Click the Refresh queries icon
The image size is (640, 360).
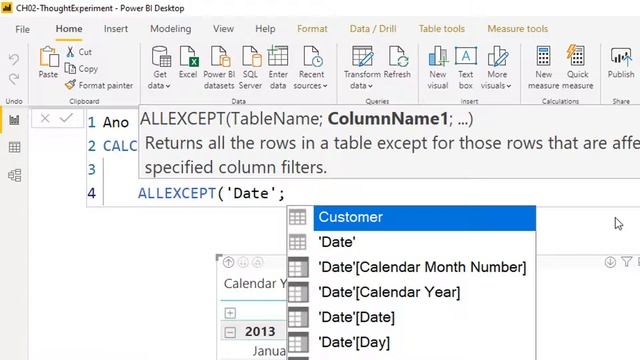tap(398, 56)
